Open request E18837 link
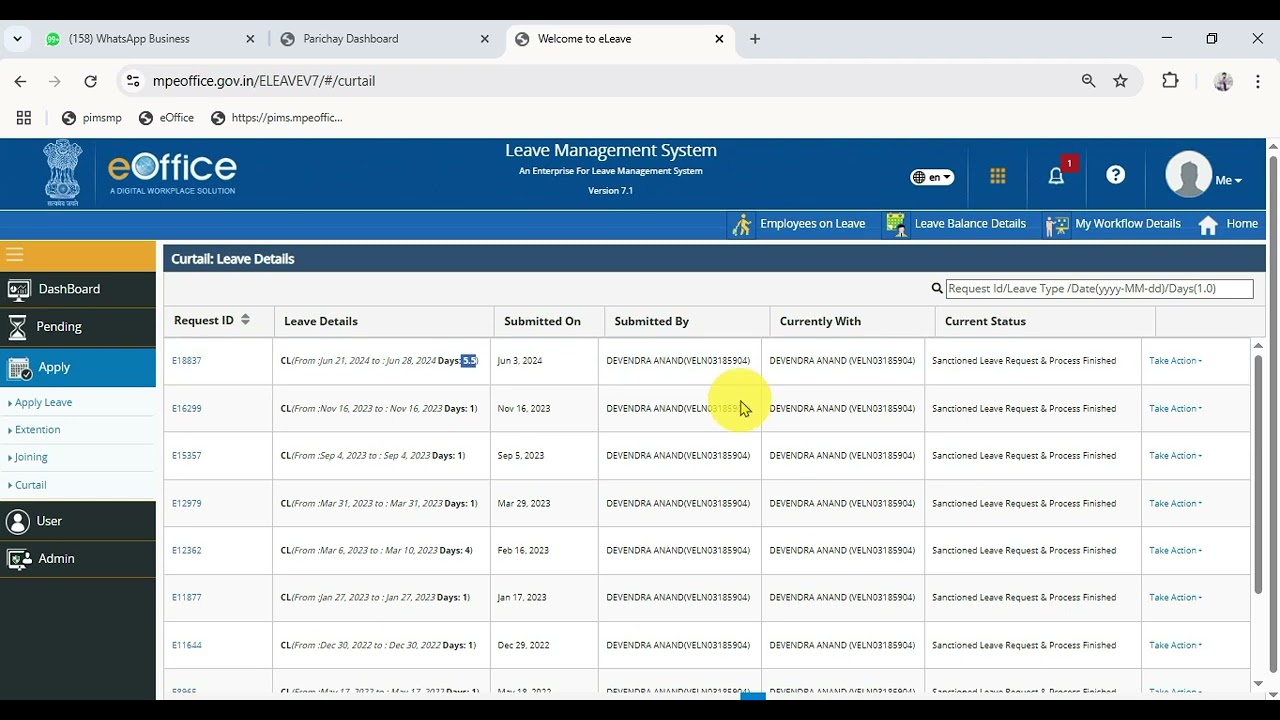 click(187, 361)
